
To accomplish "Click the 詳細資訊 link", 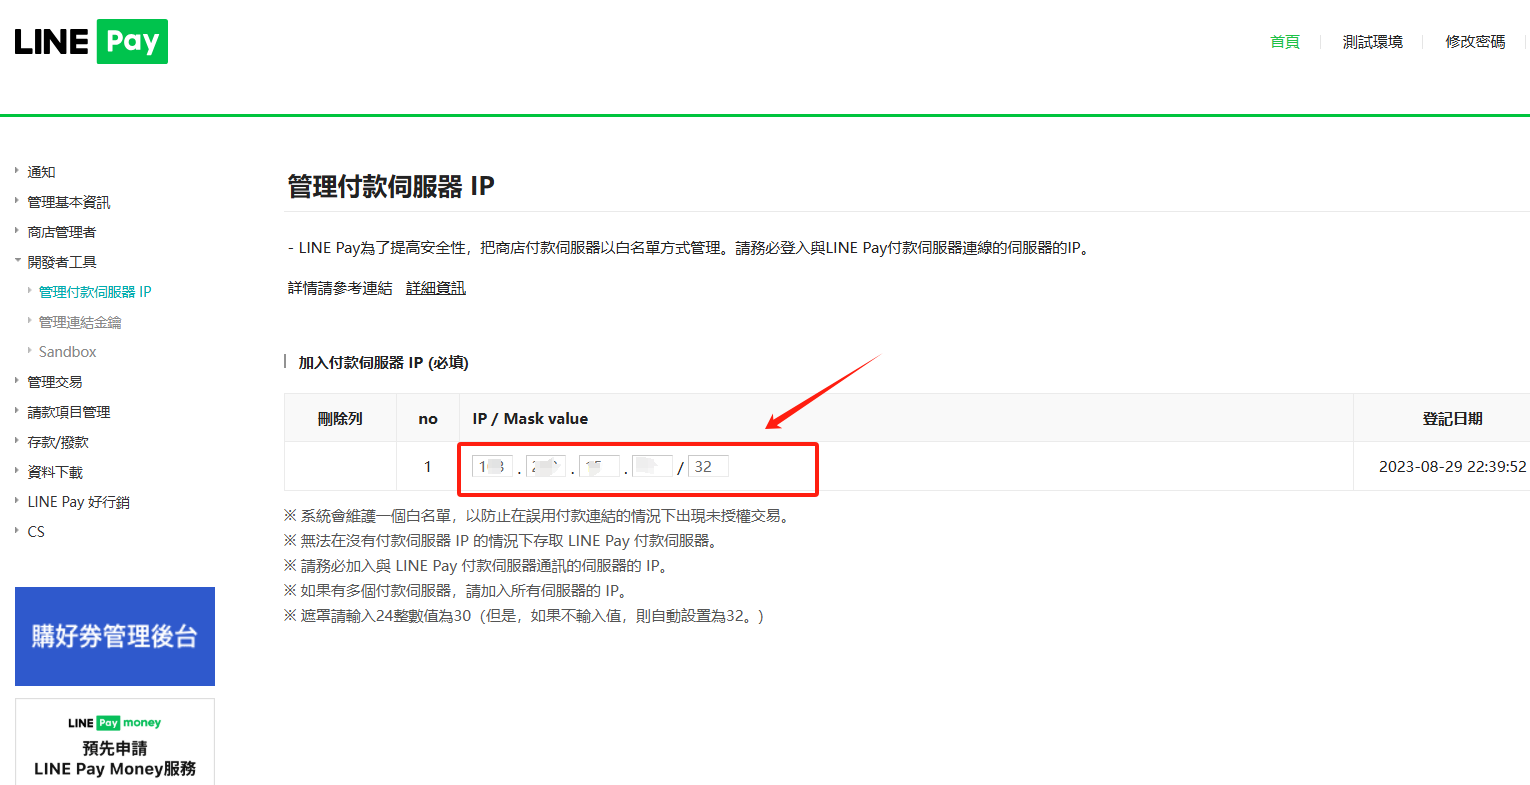I will 436,288.
